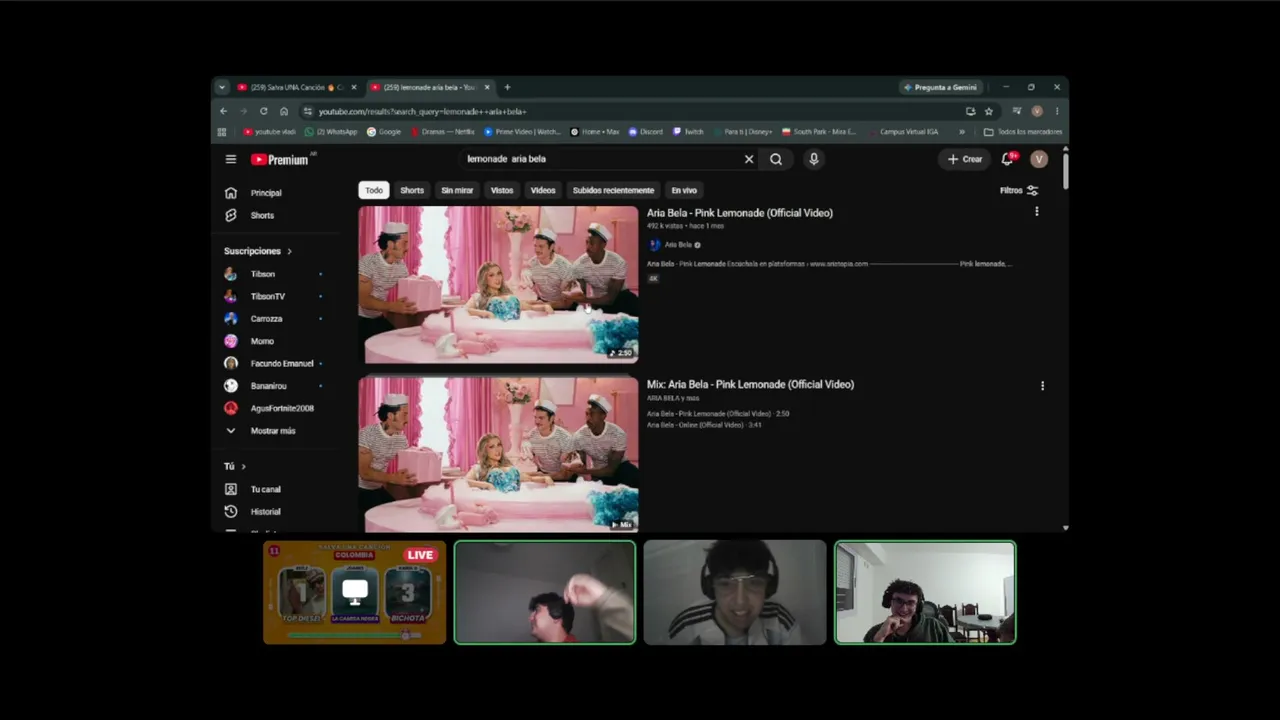Open the tab search dropdown arrow

click(x=222, y=87)
